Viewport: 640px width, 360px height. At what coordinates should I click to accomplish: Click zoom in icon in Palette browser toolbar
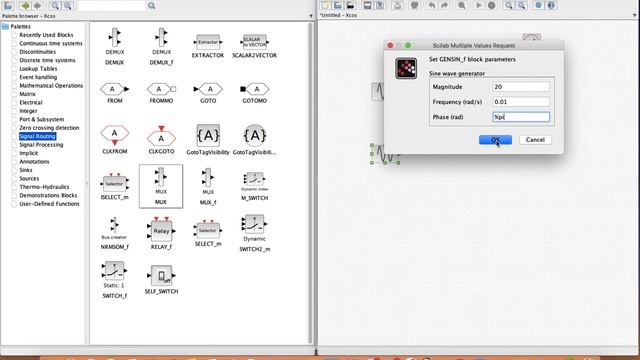(x=55, y=6)
